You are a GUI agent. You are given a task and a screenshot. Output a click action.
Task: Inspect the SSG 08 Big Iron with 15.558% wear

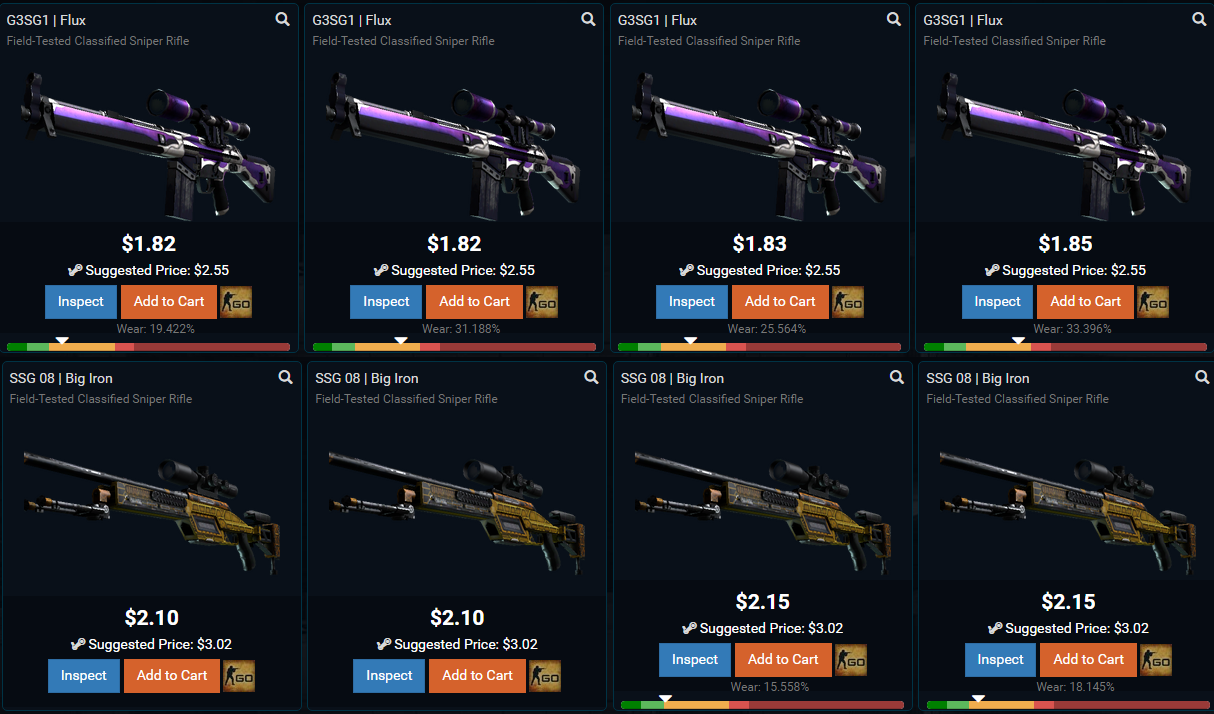point(695,660)
